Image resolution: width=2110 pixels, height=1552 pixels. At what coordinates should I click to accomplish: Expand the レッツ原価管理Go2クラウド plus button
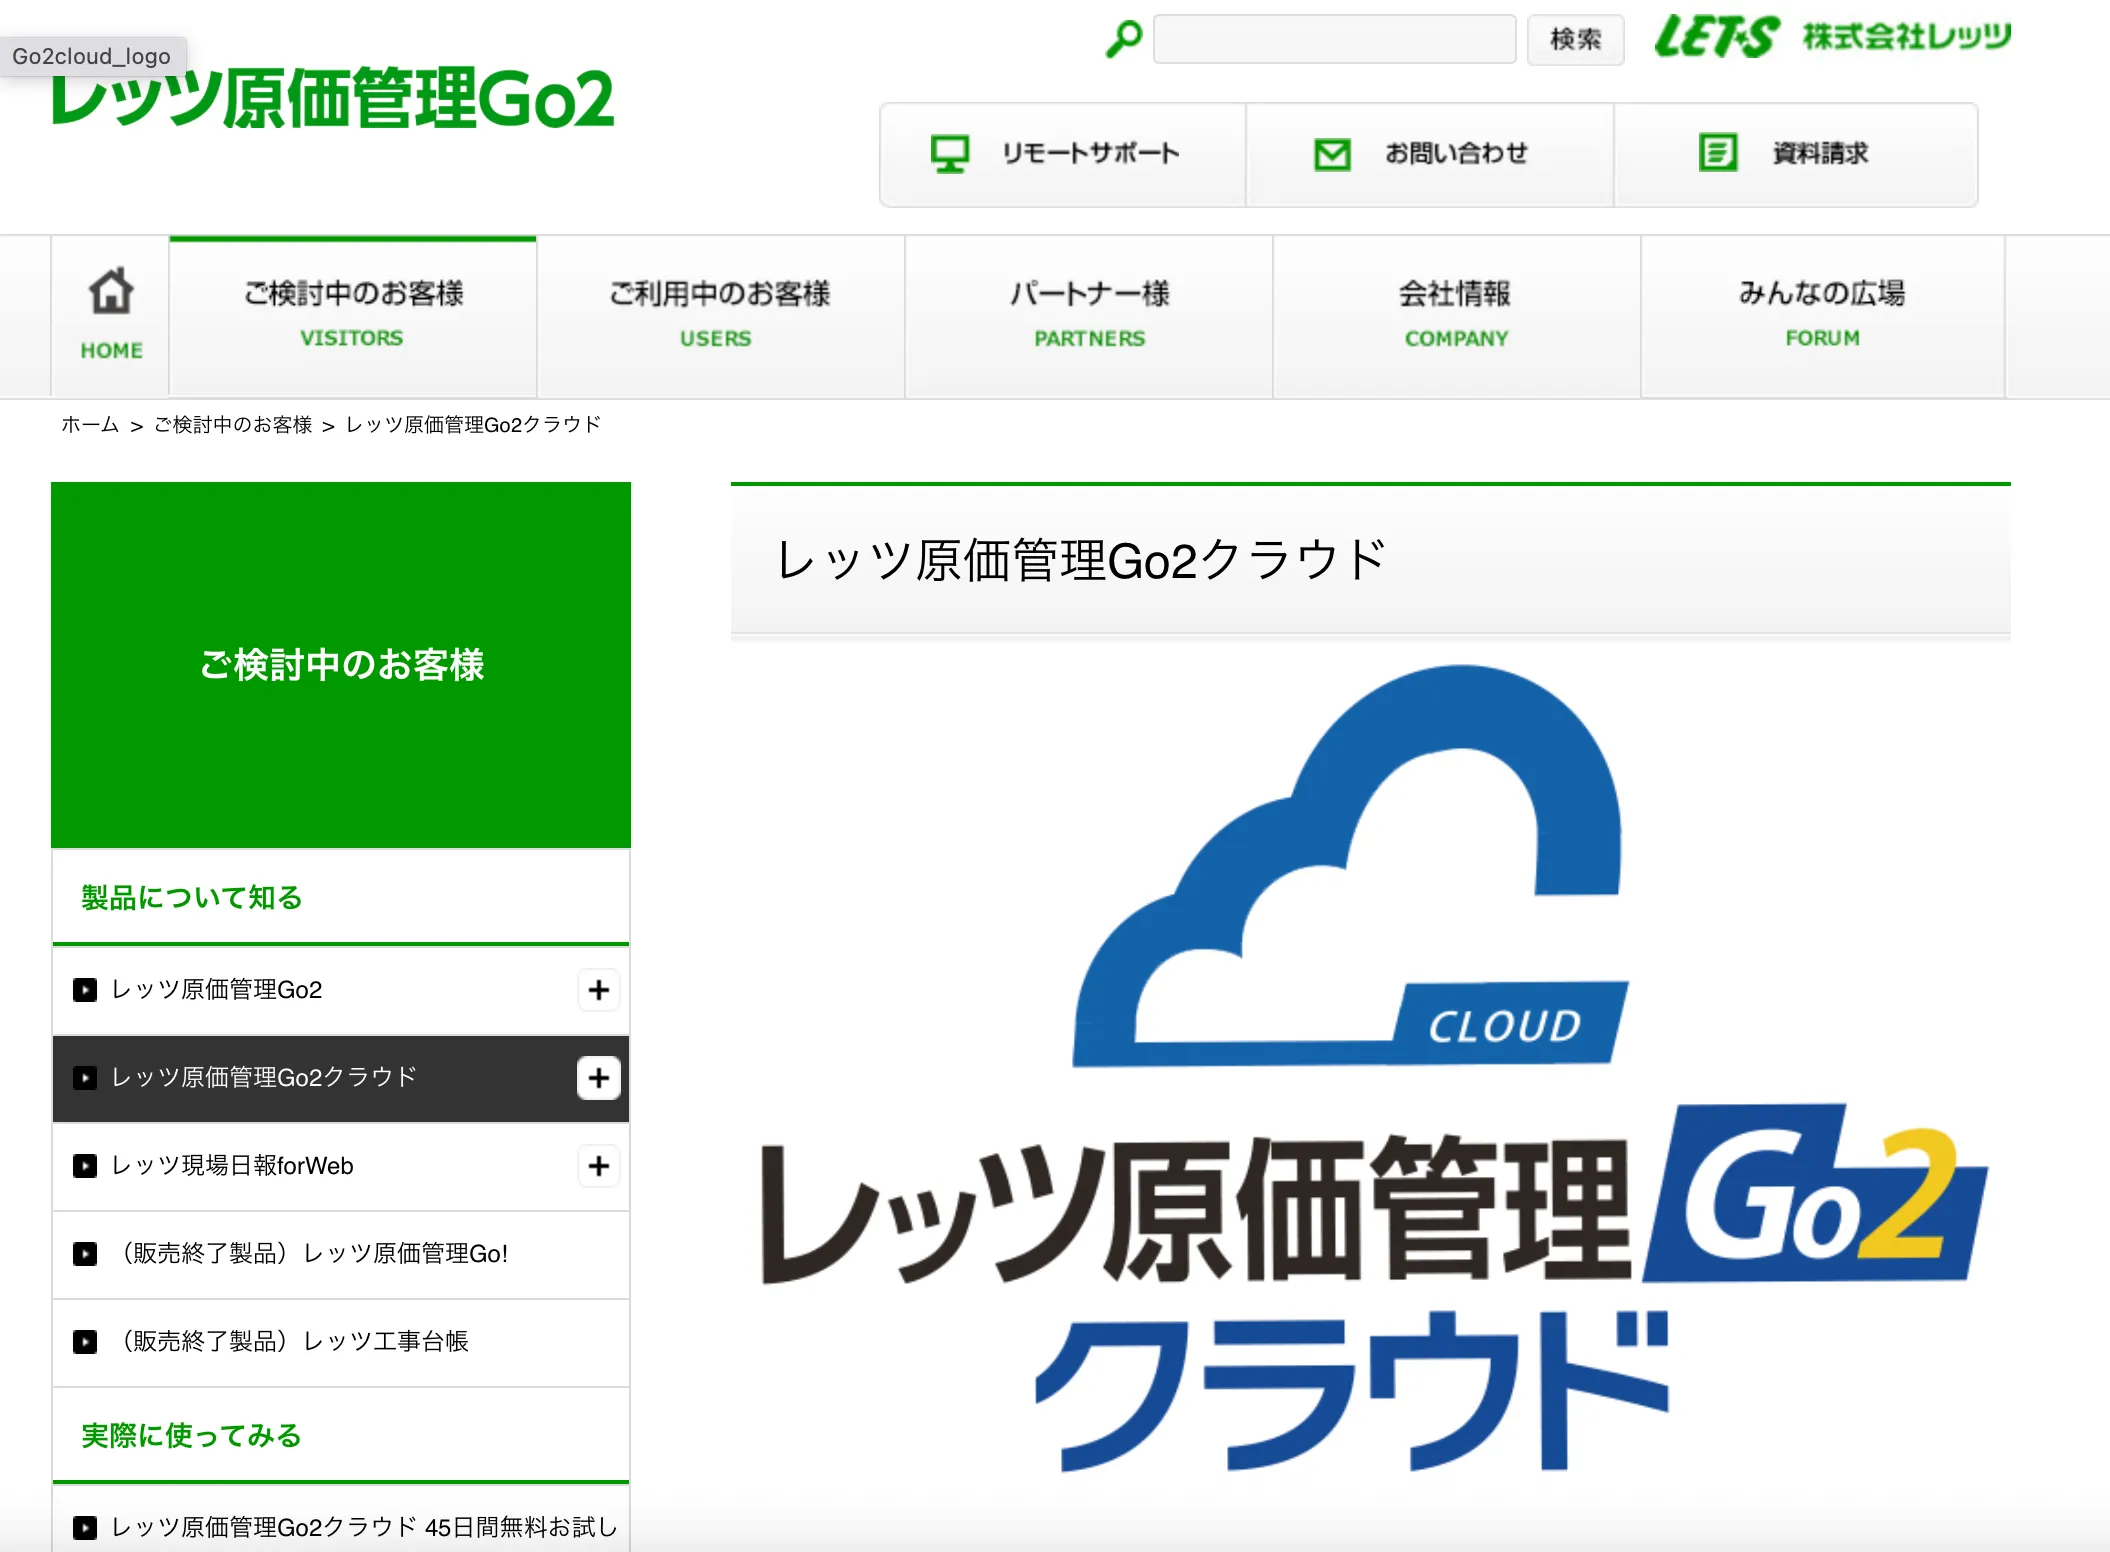point(598,1078)
